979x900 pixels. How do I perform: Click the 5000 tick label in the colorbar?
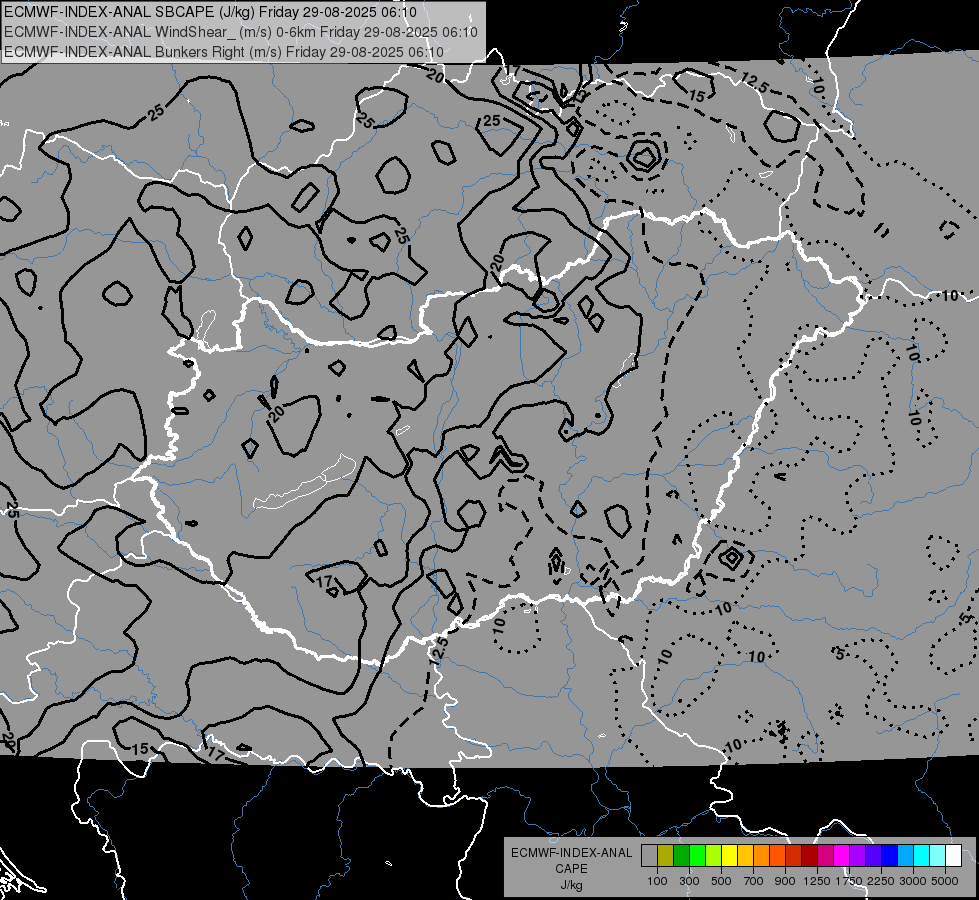click(945, 881)
